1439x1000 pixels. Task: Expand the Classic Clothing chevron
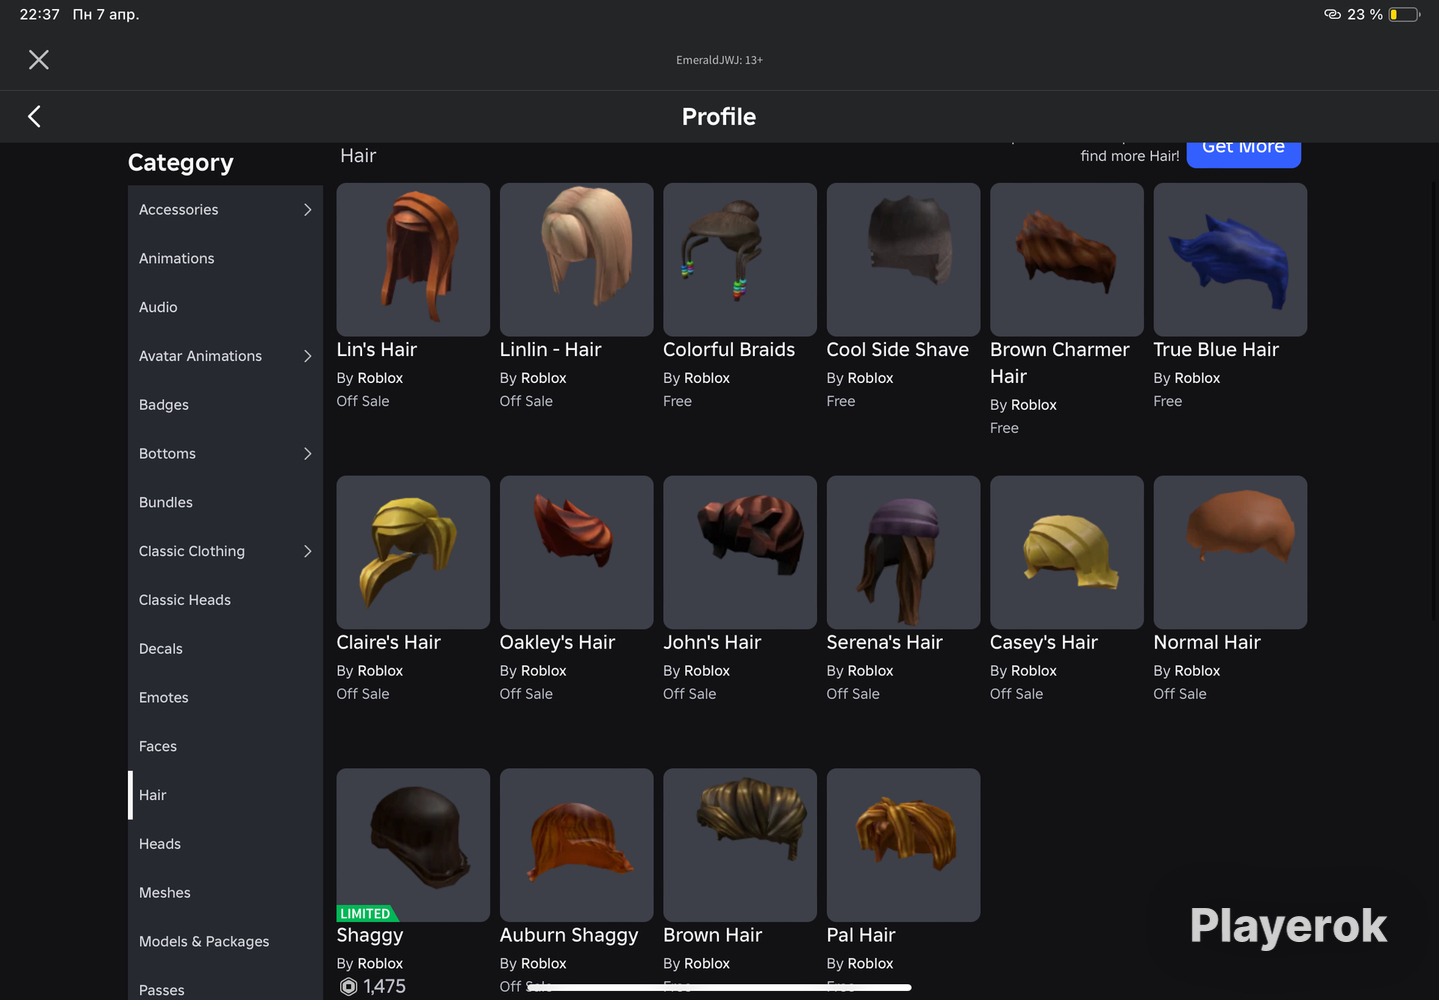307,551
